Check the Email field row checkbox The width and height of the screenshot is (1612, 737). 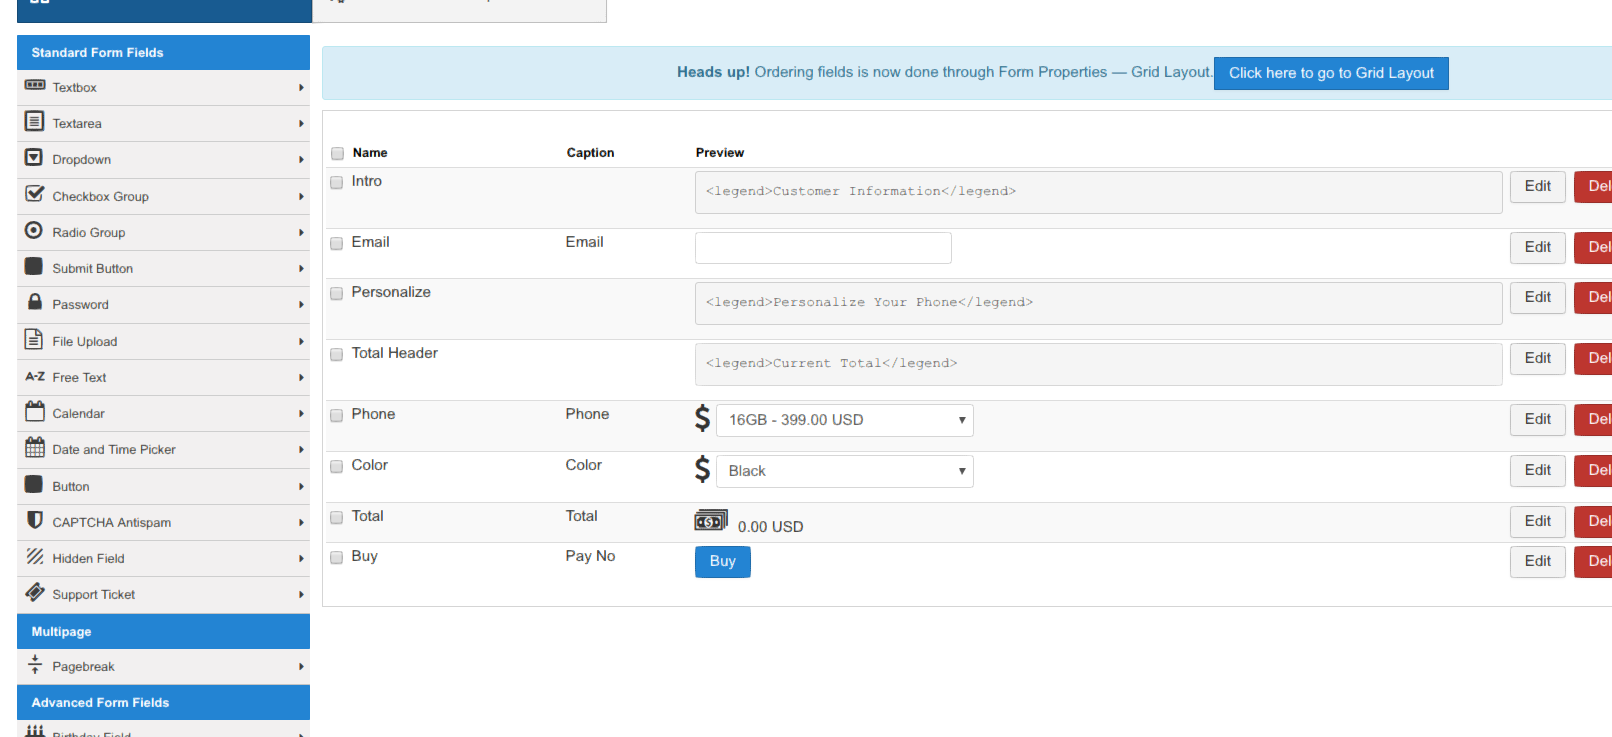[x=337, y=243]
